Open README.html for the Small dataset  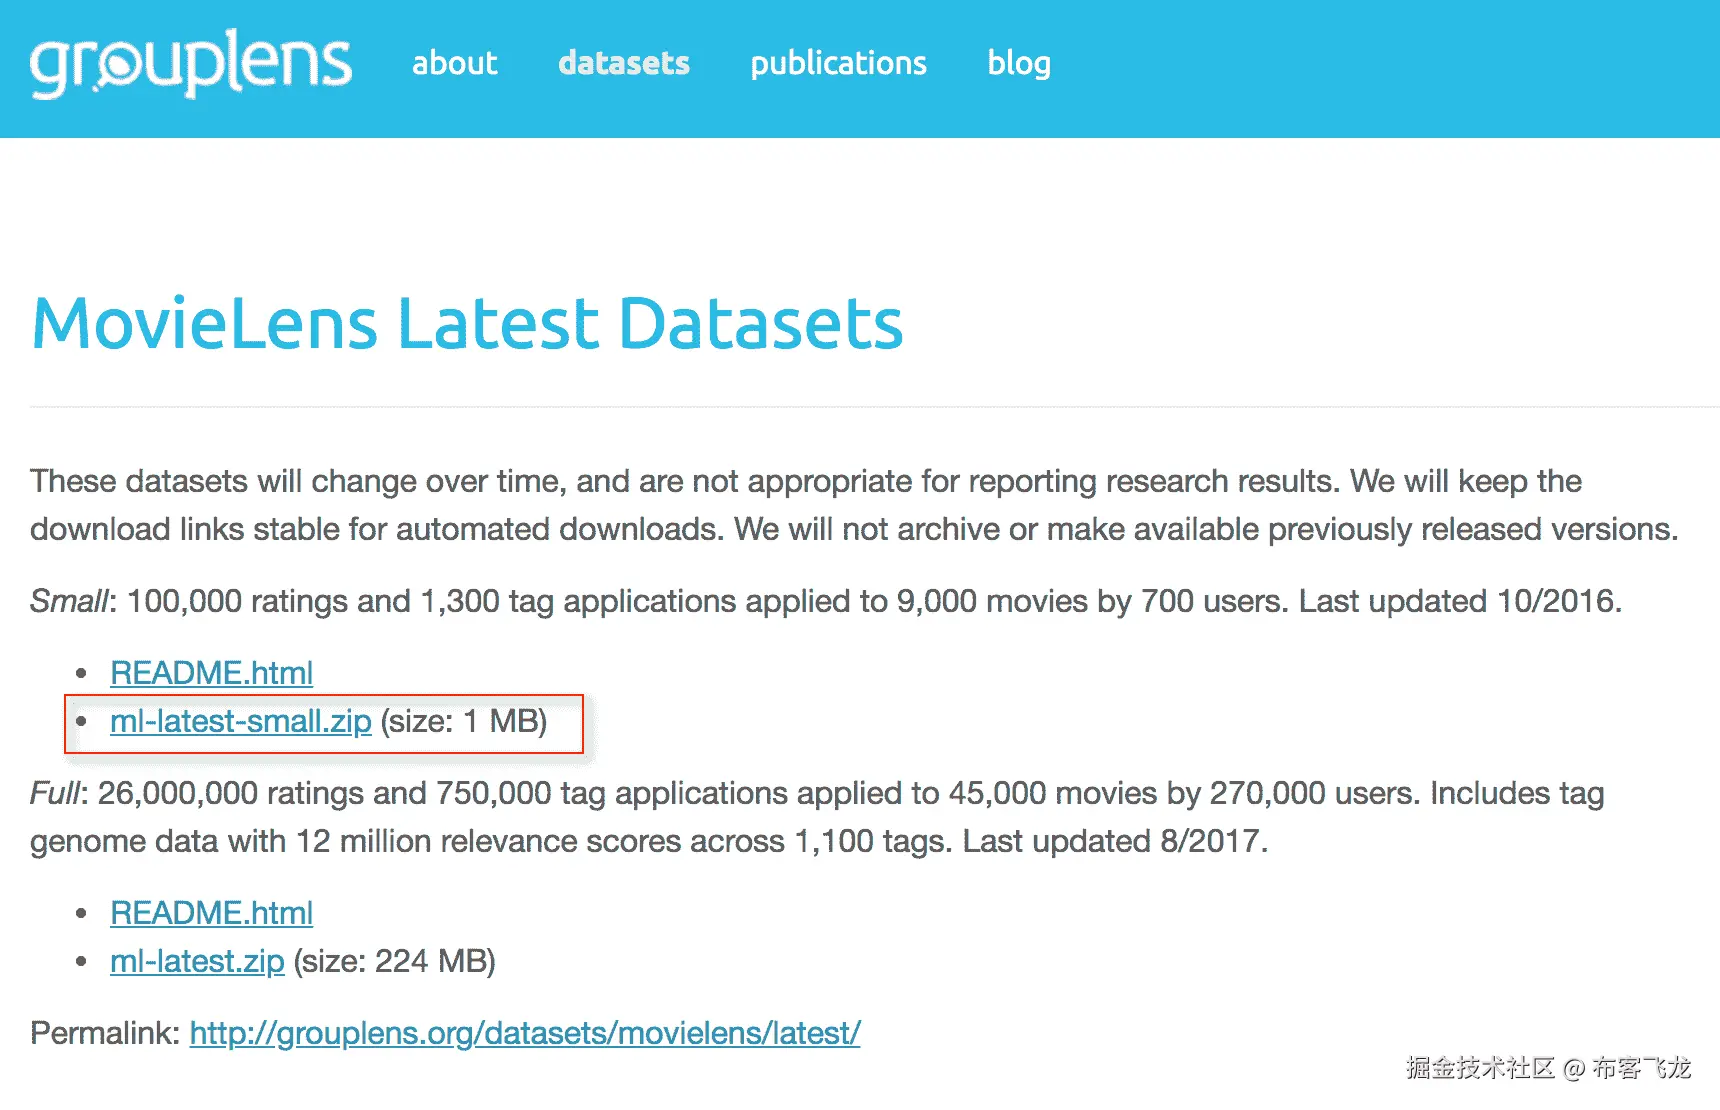coord(211,673)
